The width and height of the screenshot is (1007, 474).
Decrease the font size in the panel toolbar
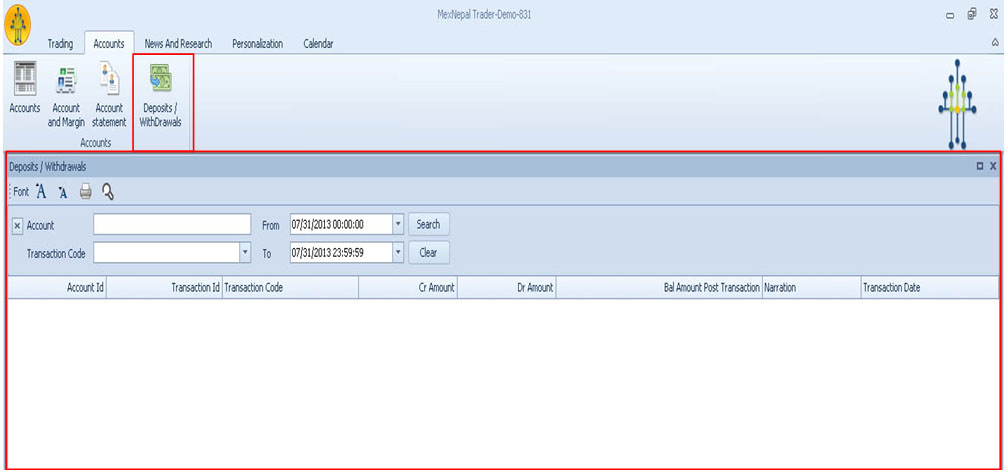(x=62, y=192)
